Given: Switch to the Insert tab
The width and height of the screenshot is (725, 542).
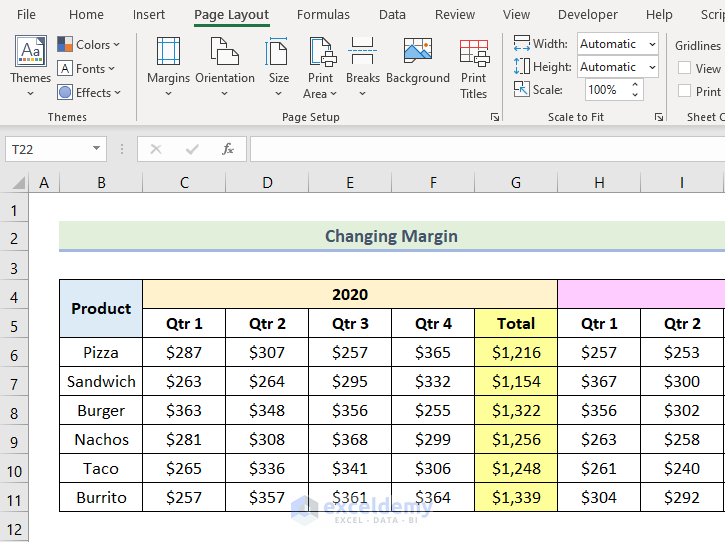Looking at the screenshot, I should pos(148,15).
